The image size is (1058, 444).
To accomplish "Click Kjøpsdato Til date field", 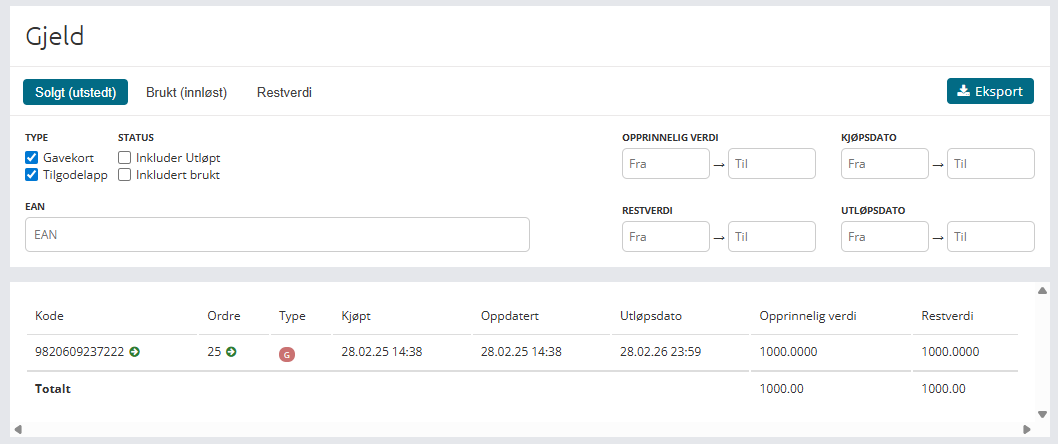I will click(990, 164).
